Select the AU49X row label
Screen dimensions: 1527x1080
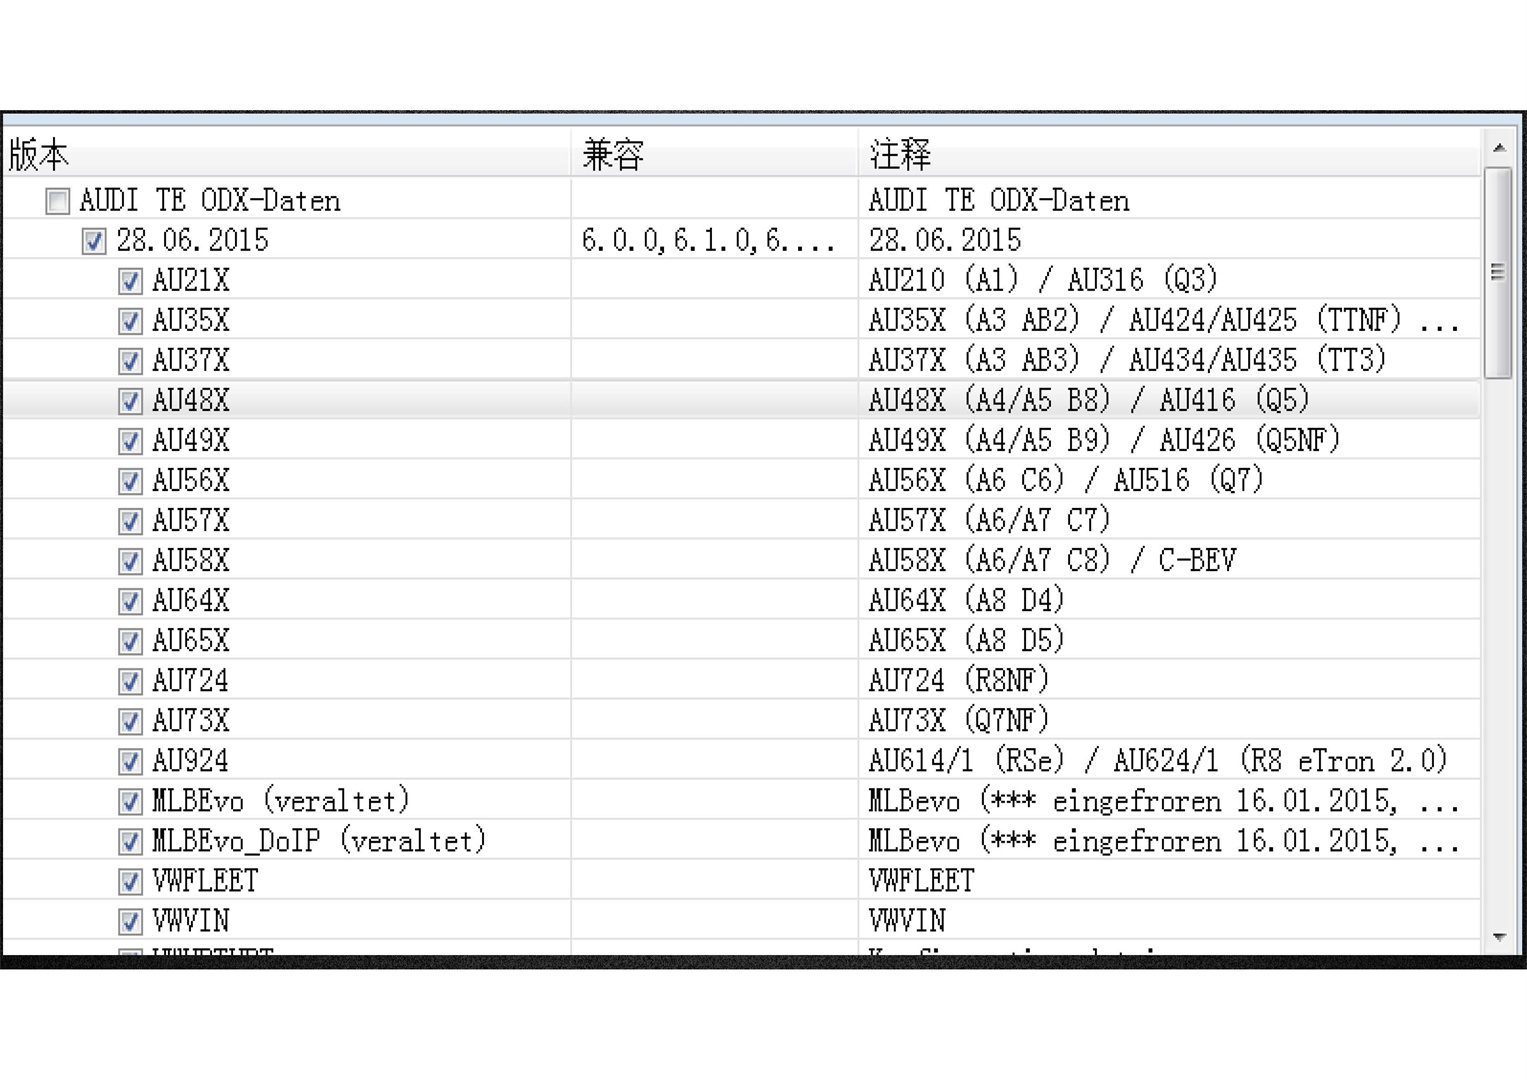[x=191, y=441]
